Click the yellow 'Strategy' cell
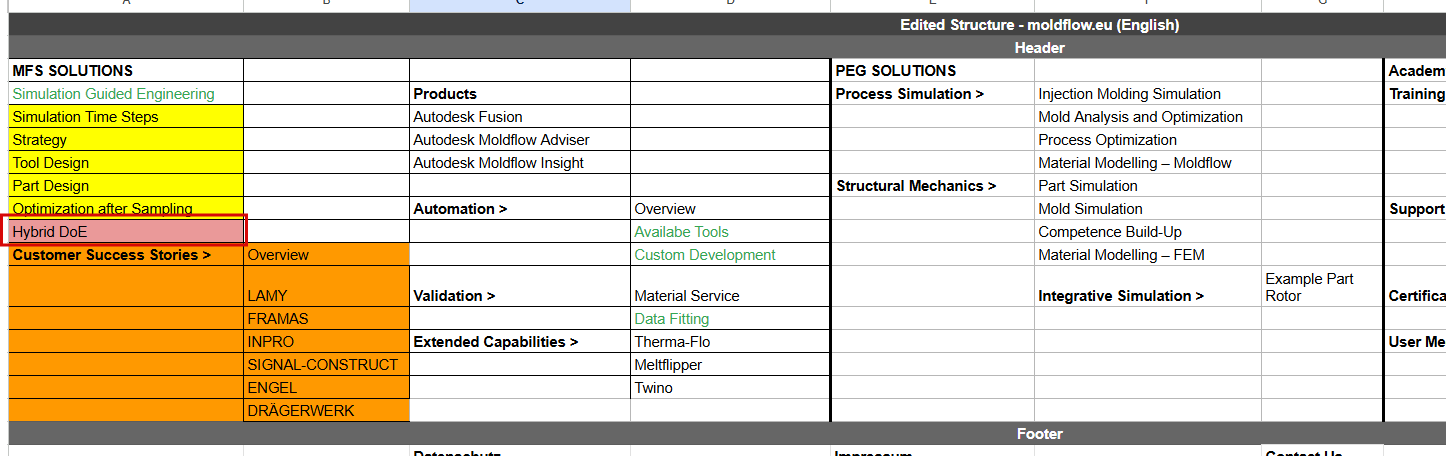1446x456 pixels. coord(126,140)
